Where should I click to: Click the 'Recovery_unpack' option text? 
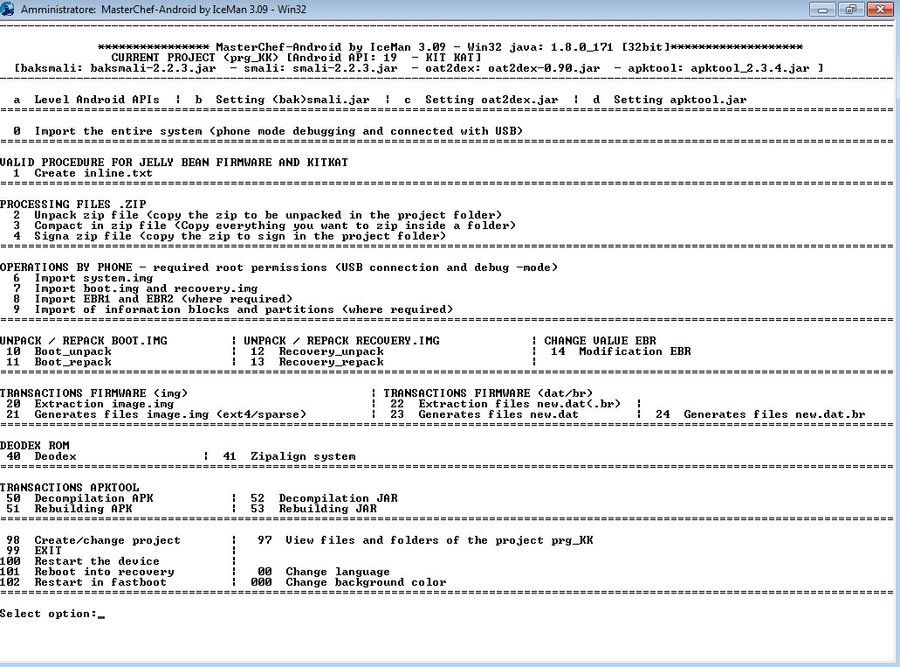[x=331, y=351]
